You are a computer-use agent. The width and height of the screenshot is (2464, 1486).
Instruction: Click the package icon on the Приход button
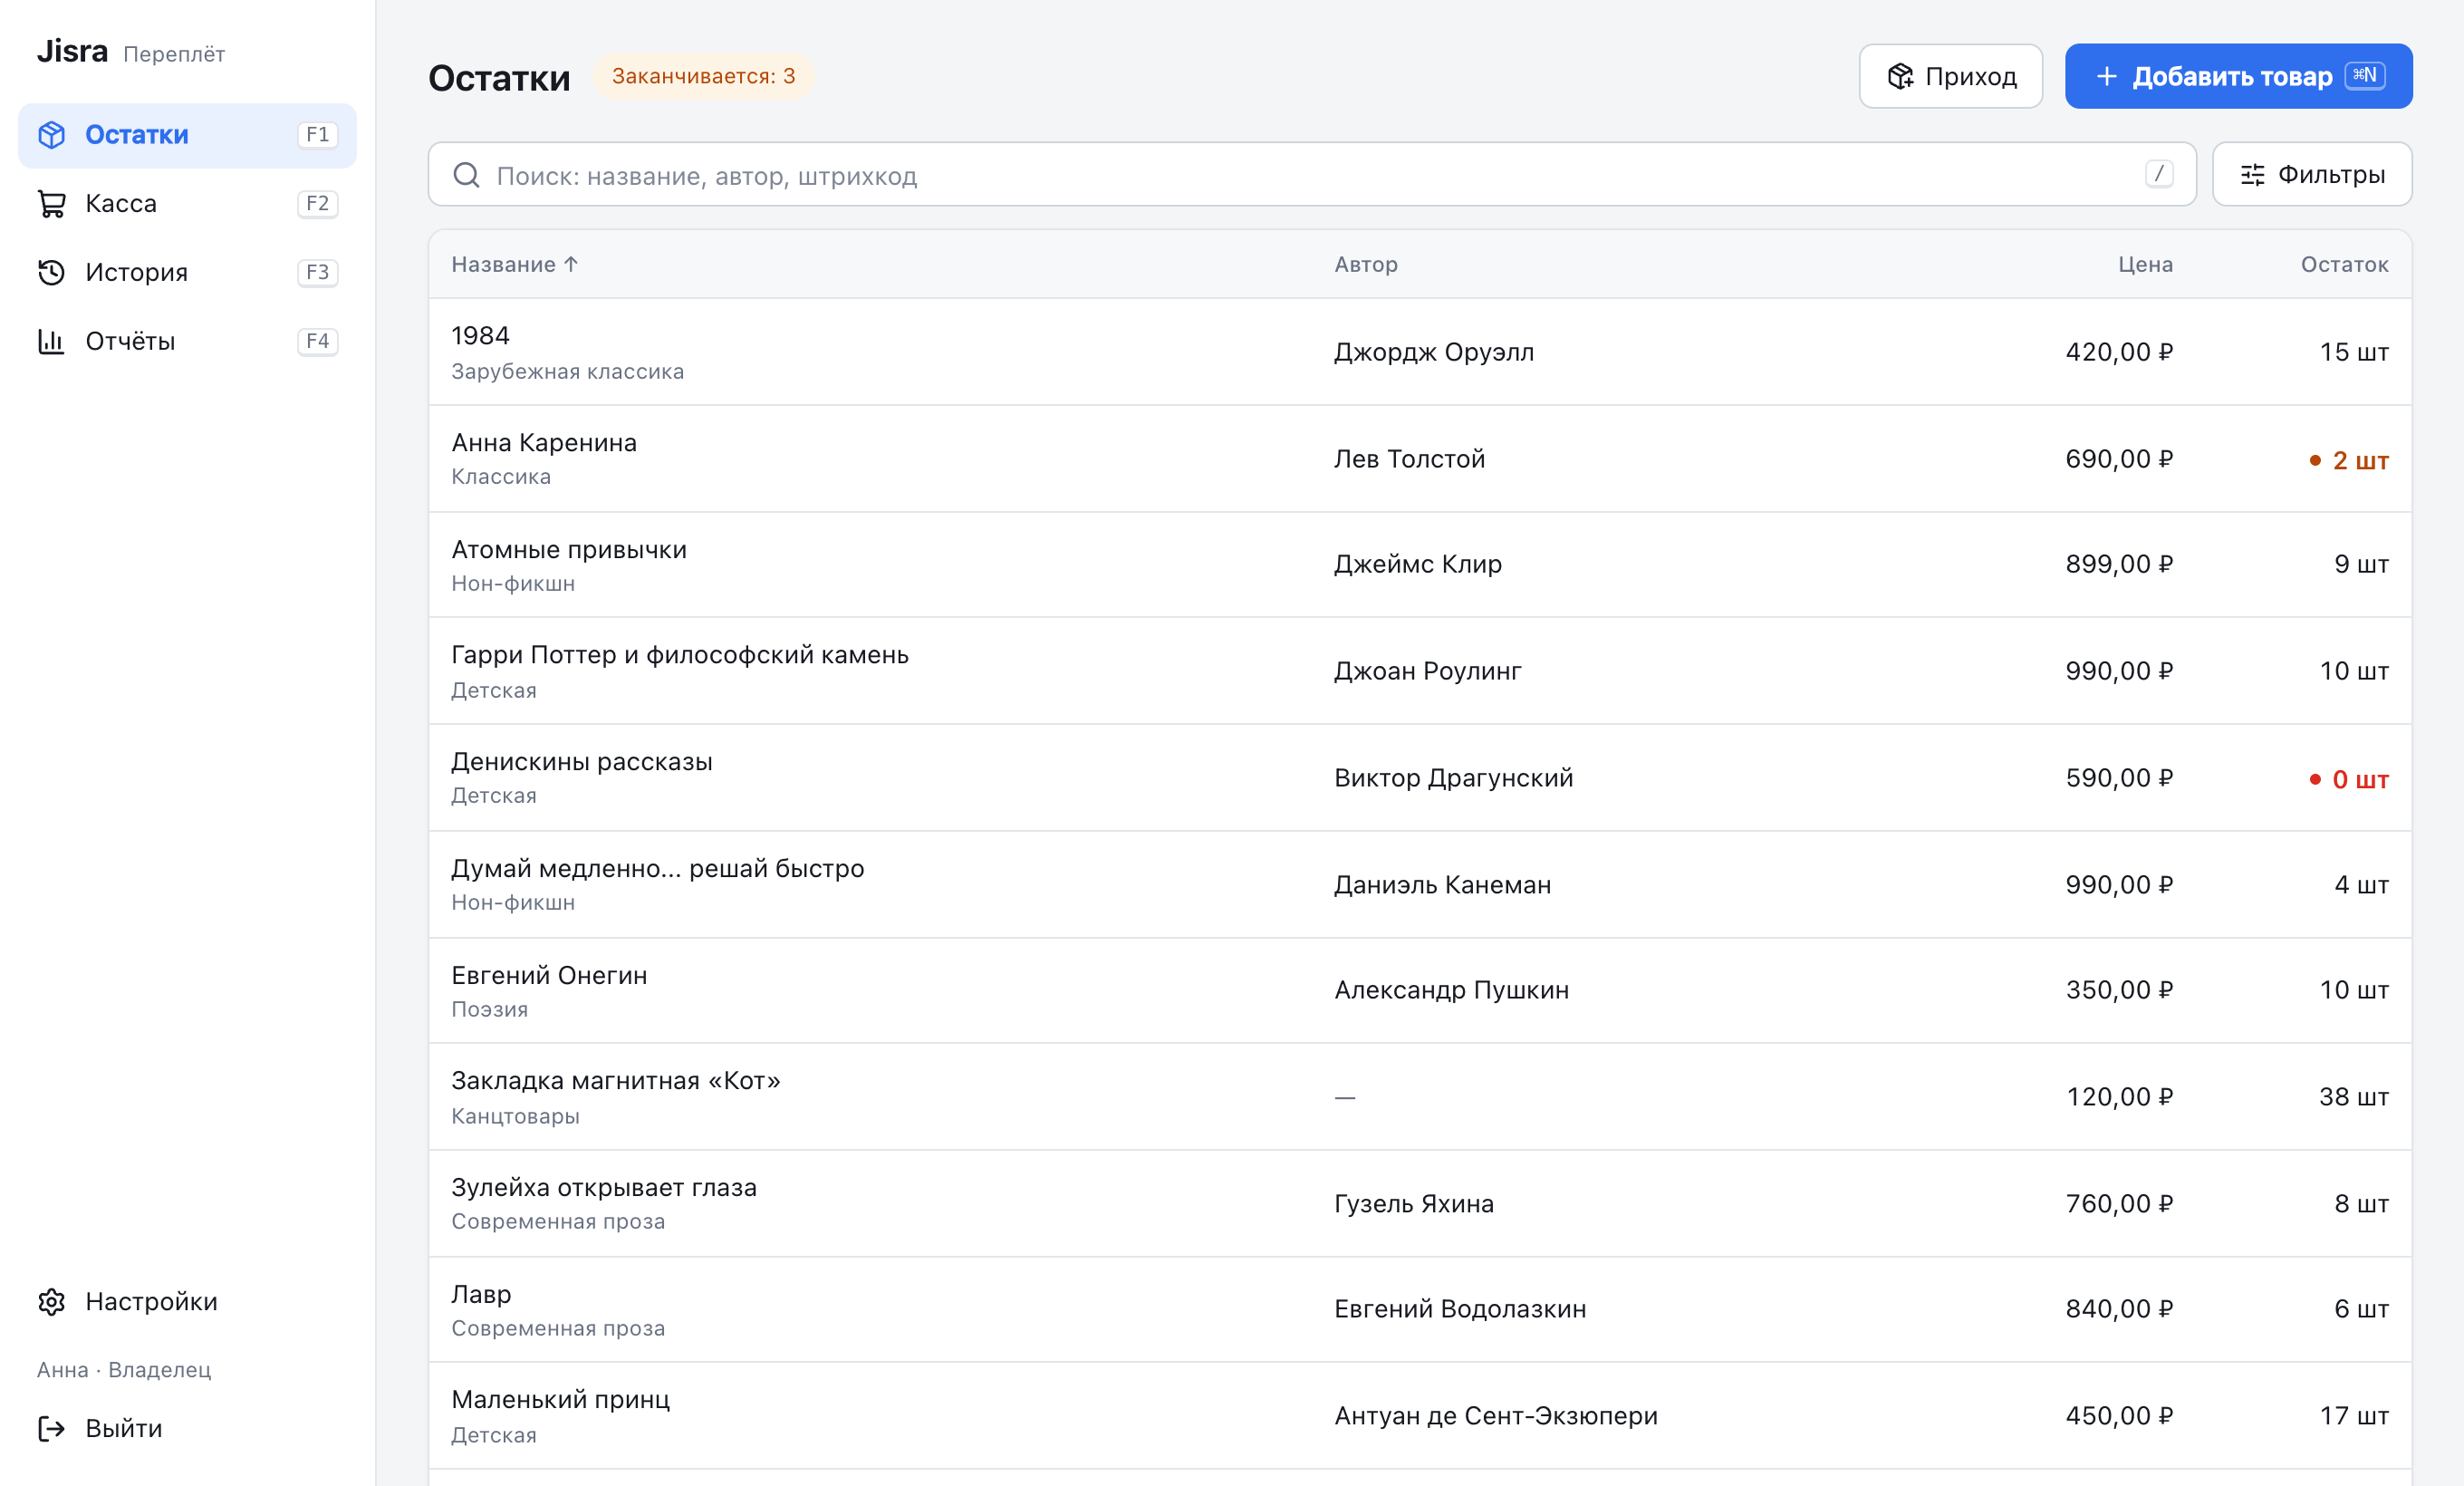1900,76
